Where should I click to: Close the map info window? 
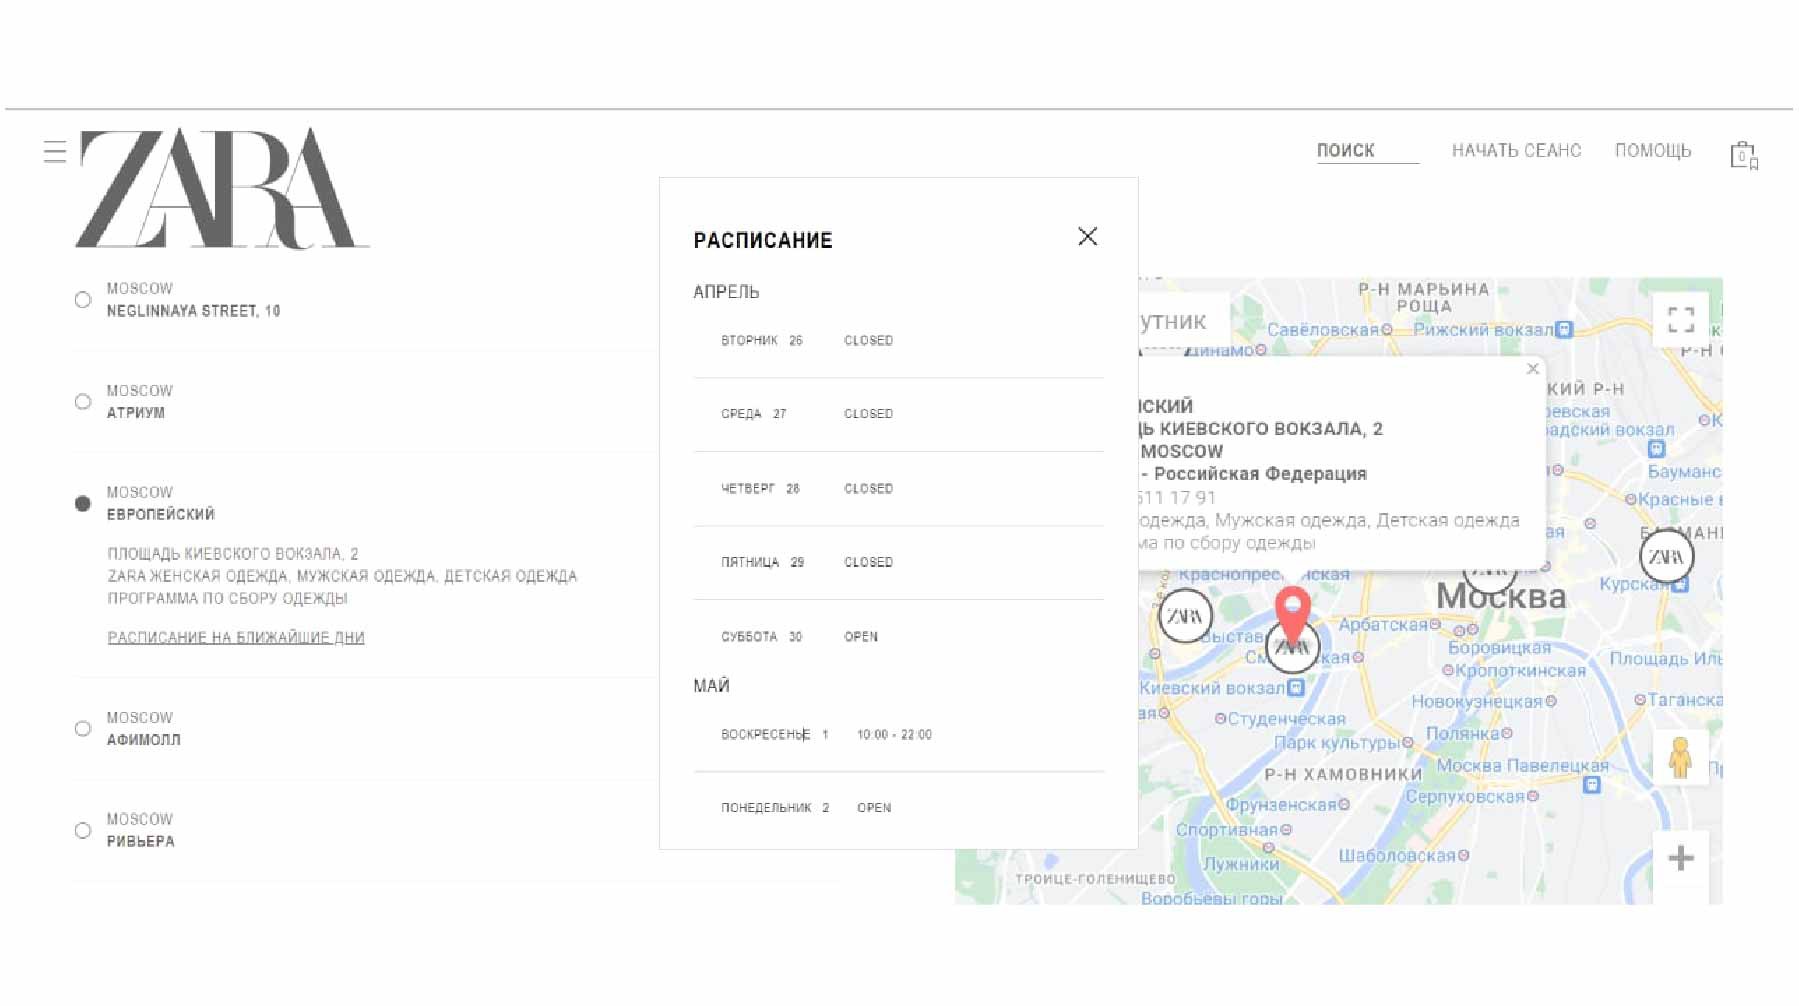pos(1532,369)
